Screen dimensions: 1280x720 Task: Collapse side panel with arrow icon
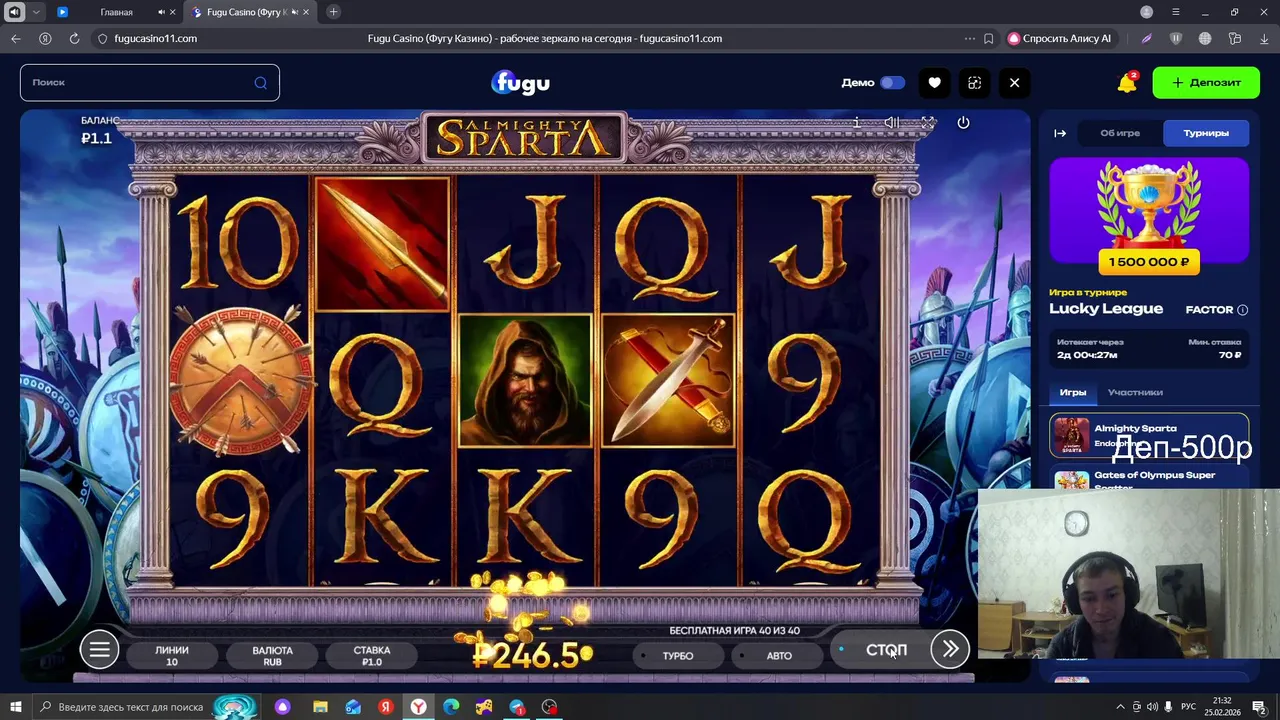coord(1060,133)
